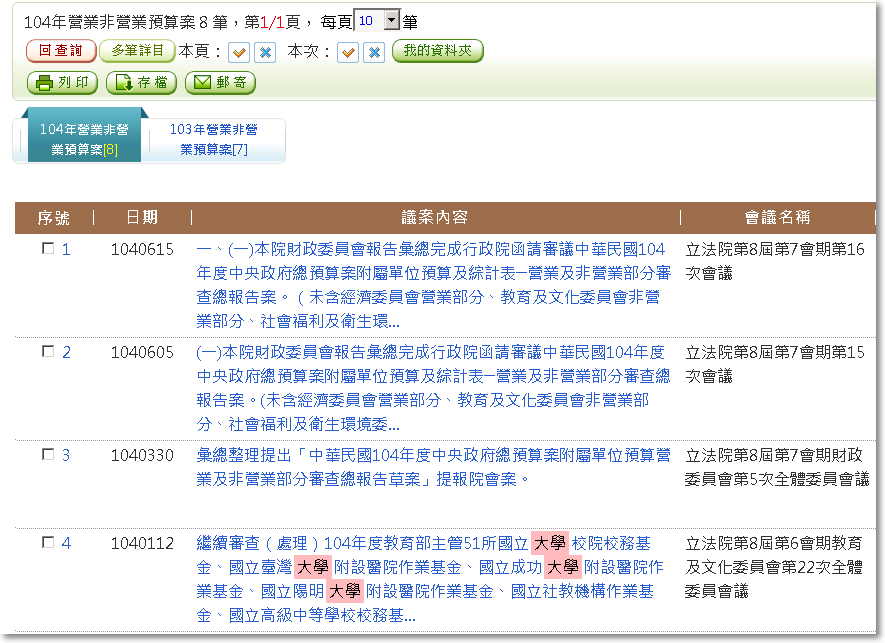Open 我的資料夾 folder

[x=437, y=51]
